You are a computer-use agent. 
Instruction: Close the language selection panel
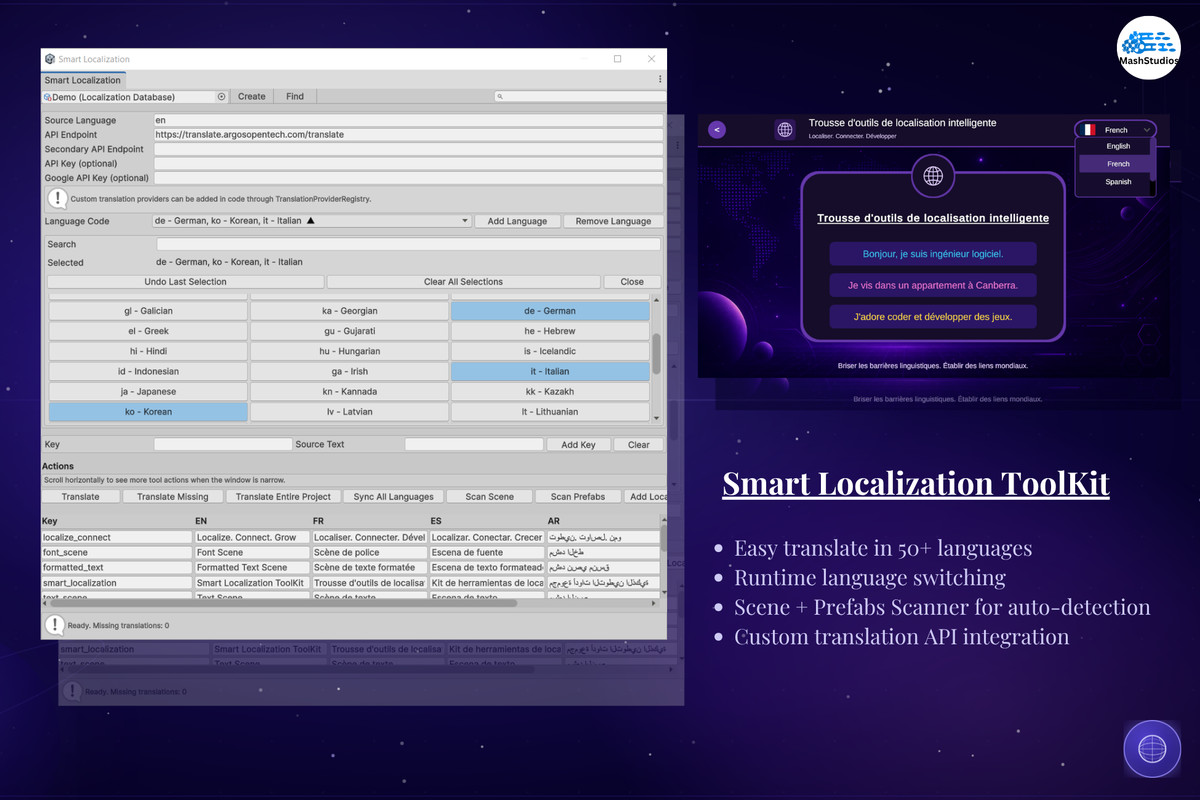pos(632,282)
